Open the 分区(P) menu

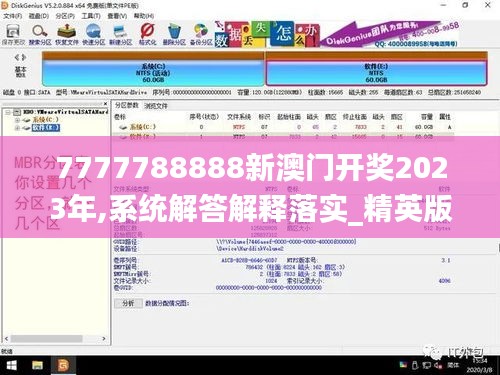[x=65, y=16]
